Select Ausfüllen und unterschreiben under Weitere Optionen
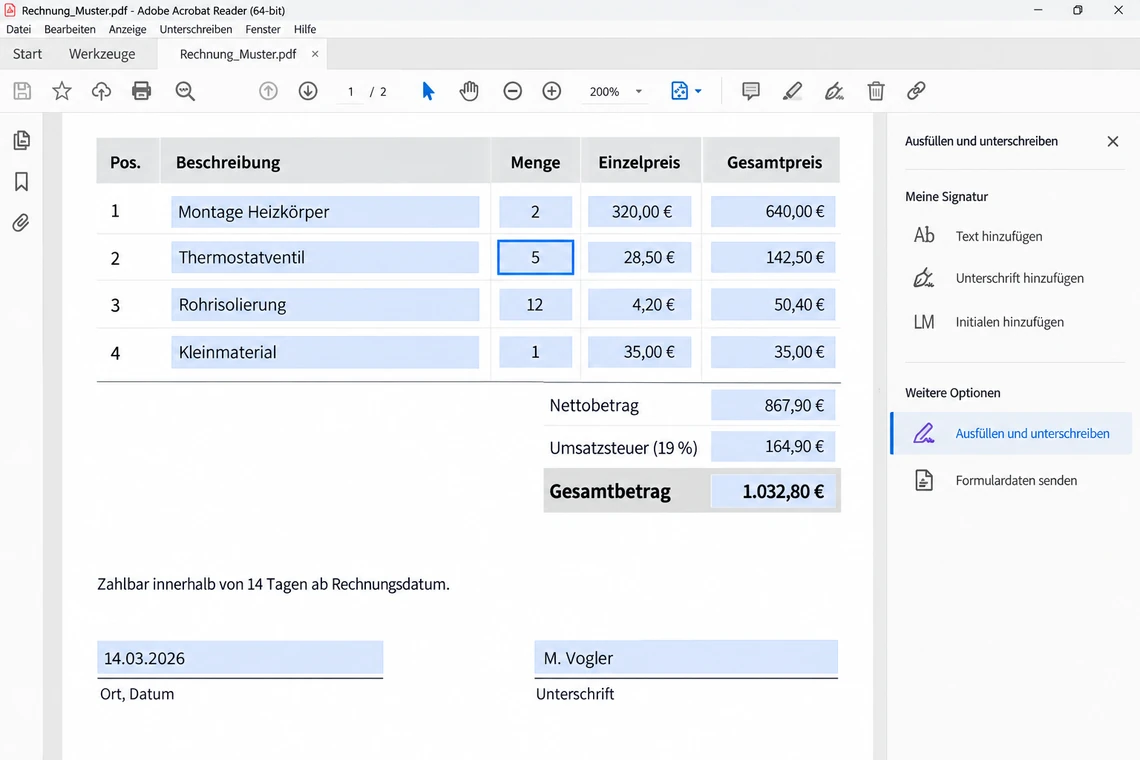The height and width of the screenshot is (760, 1140). (x=1011, y=433)
